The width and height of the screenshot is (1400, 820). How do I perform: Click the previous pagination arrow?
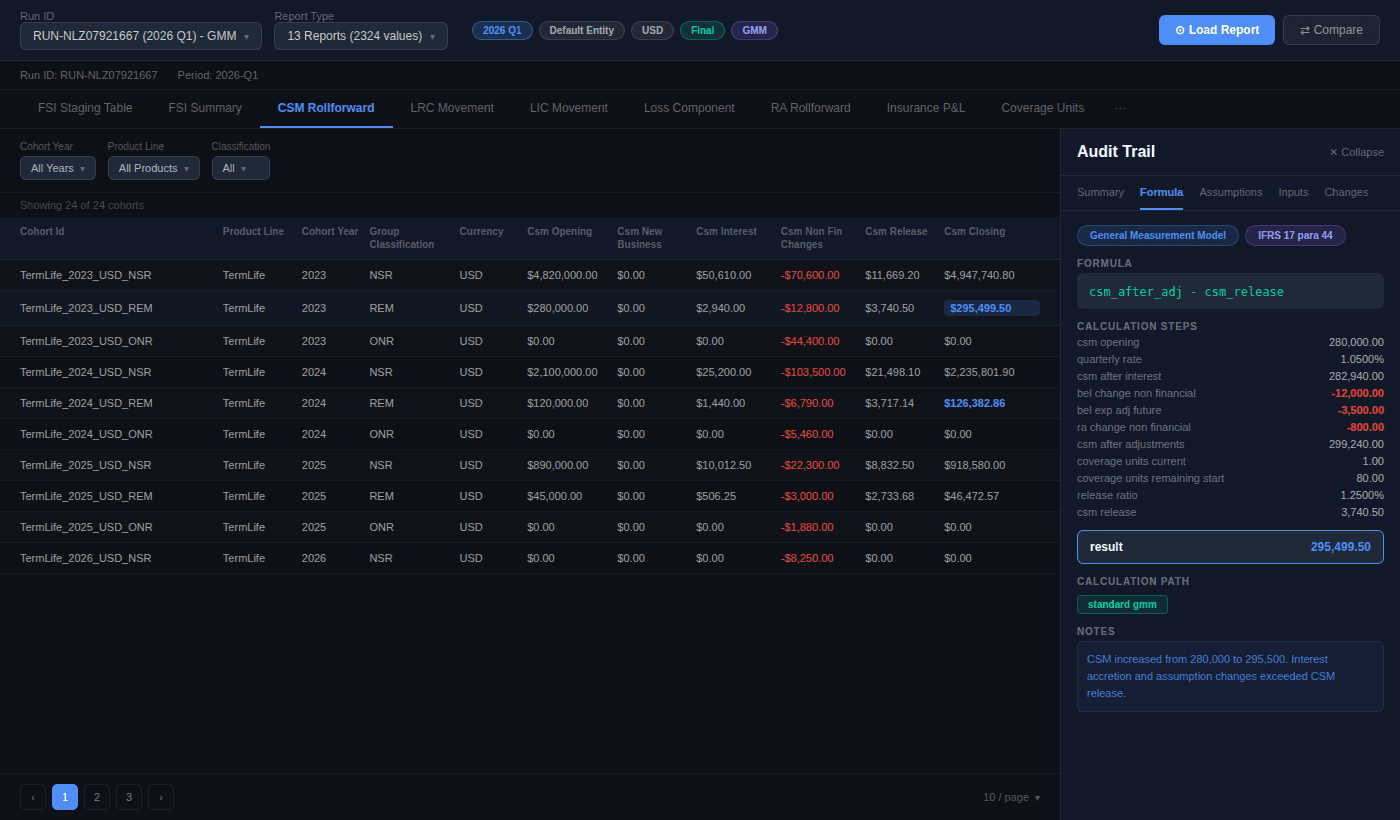[33, 797]
